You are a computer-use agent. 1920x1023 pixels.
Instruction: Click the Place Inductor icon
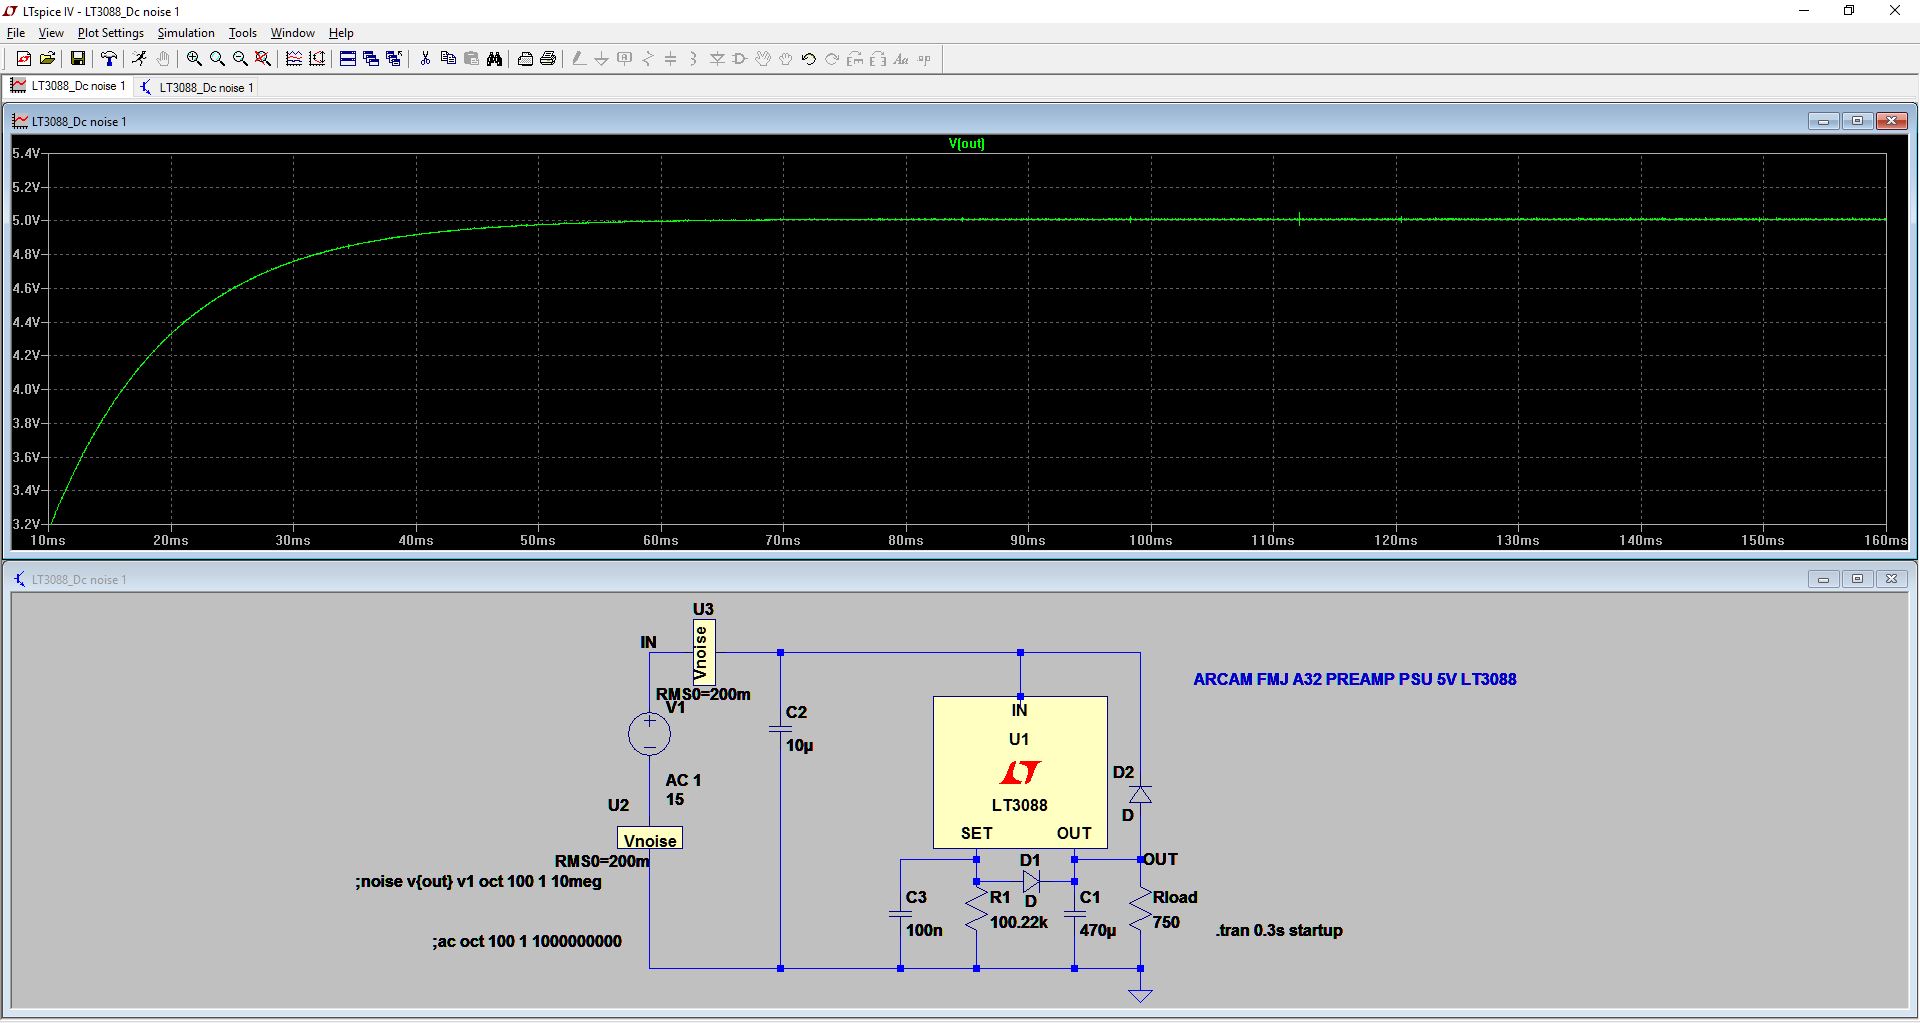[694, 59]
